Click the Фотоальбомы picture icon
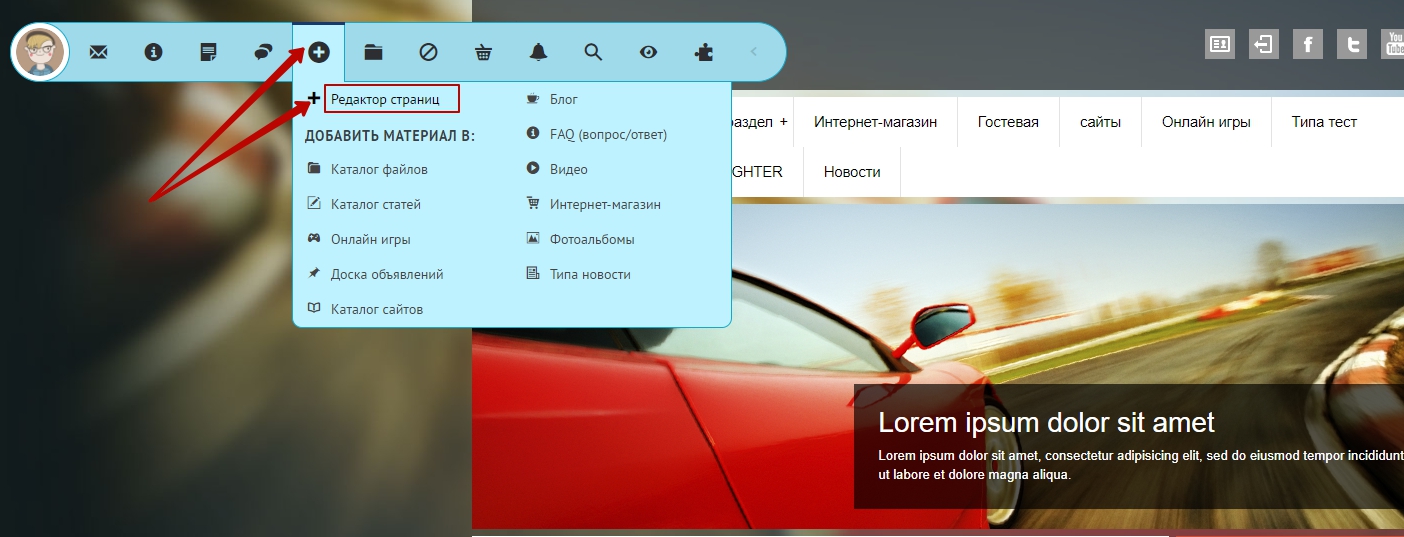This screenshot has width=1404, height=537. (x=533, y=238)
